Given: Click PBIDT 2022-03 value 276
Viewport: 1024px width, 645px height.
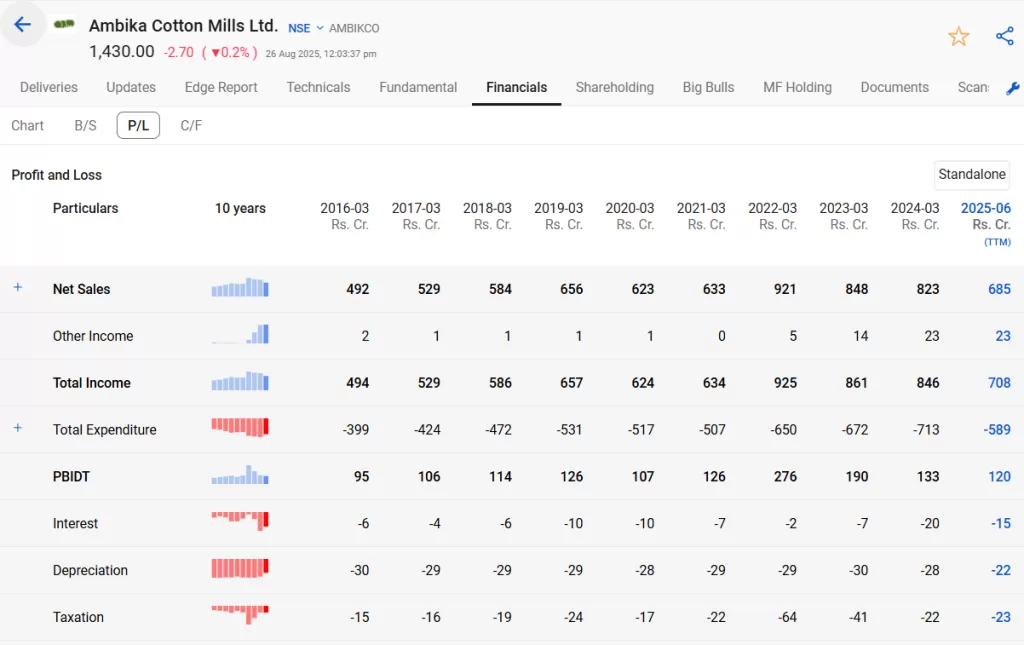Looking at the screenshot, I should pos(785,477).
